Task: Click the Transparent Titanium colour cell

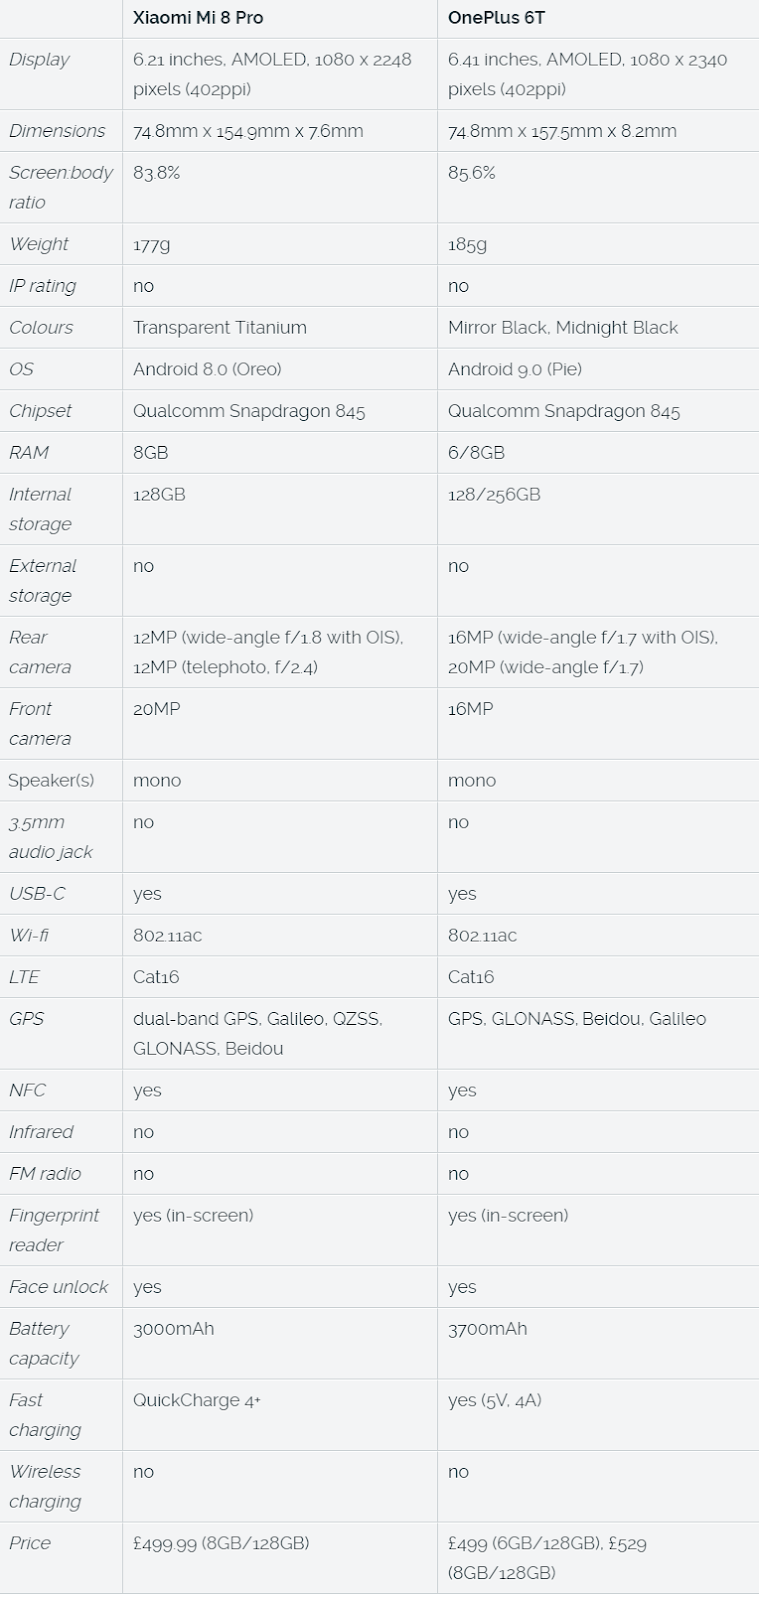Action: coord(220,328)
